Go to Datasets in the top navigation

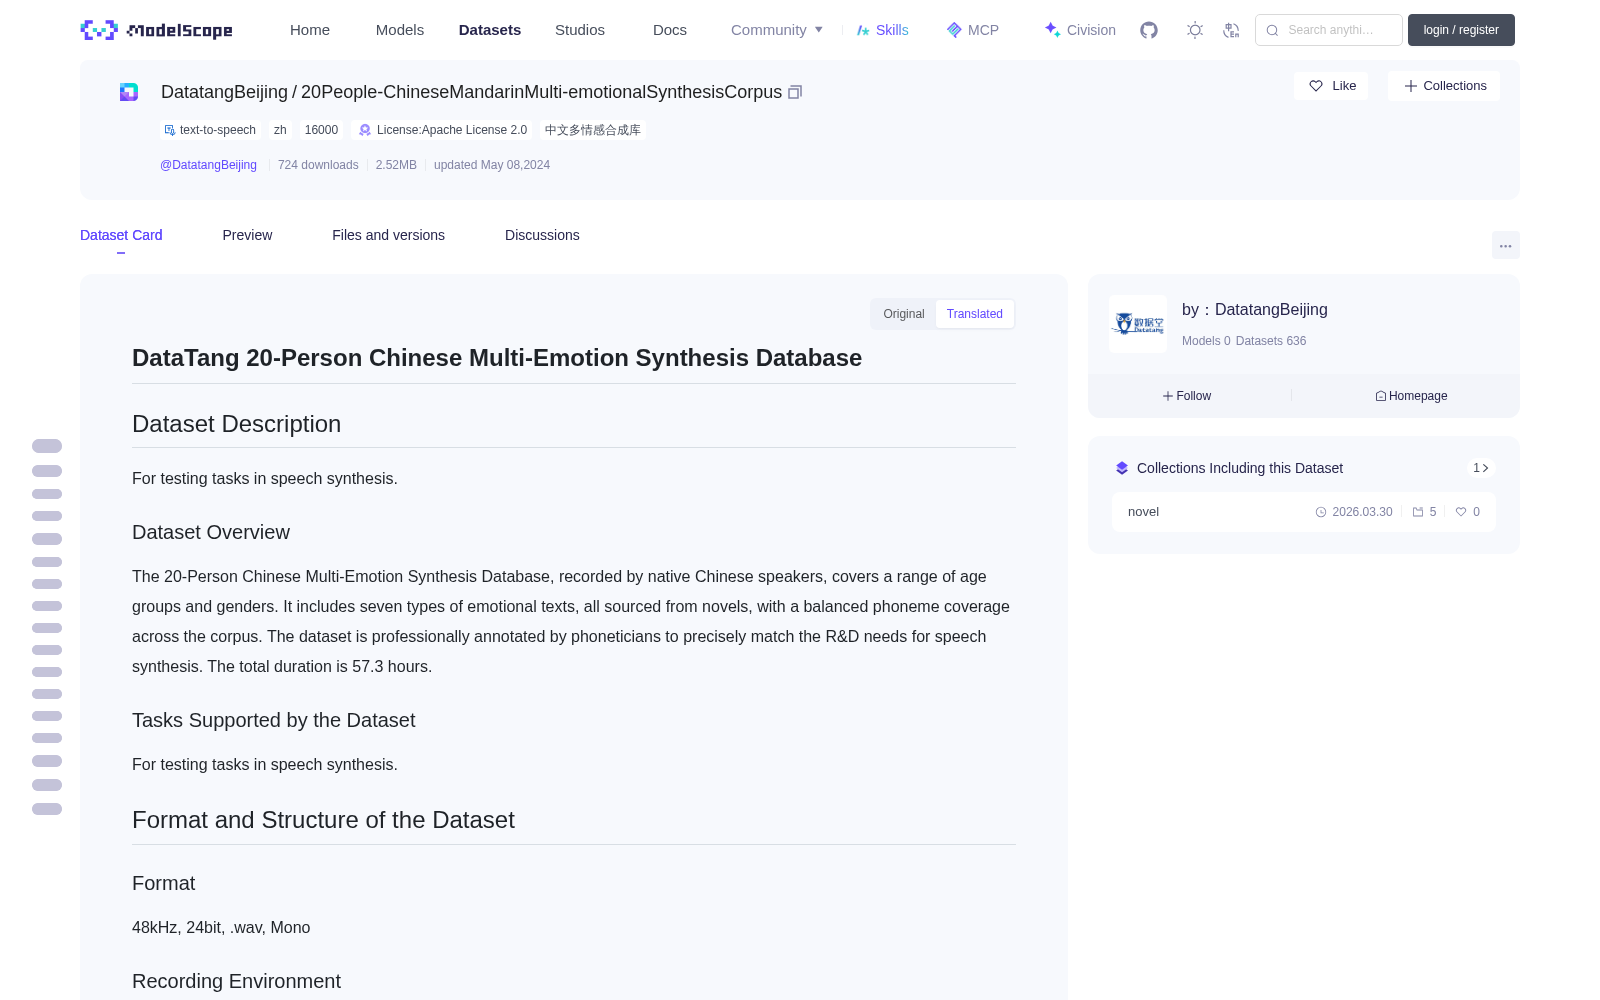pos(490,30)
